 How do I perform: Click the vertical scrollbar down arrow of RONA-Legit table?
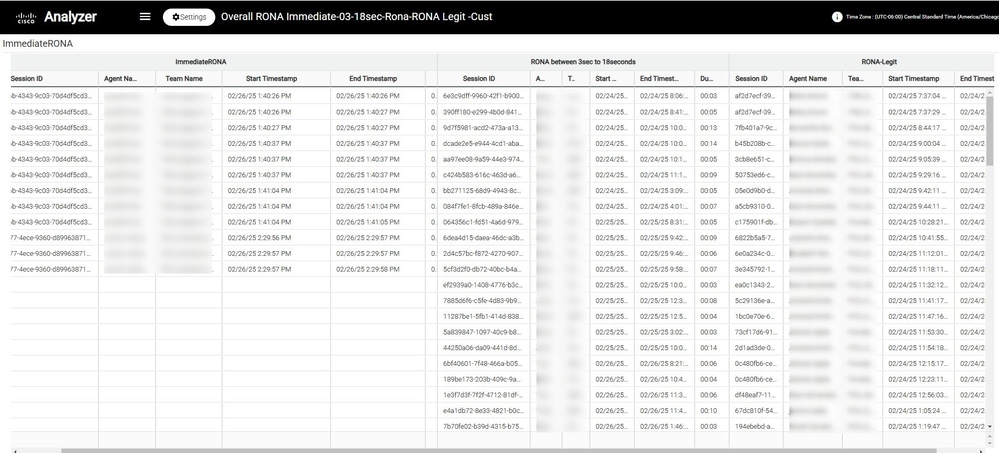[989, 426]
